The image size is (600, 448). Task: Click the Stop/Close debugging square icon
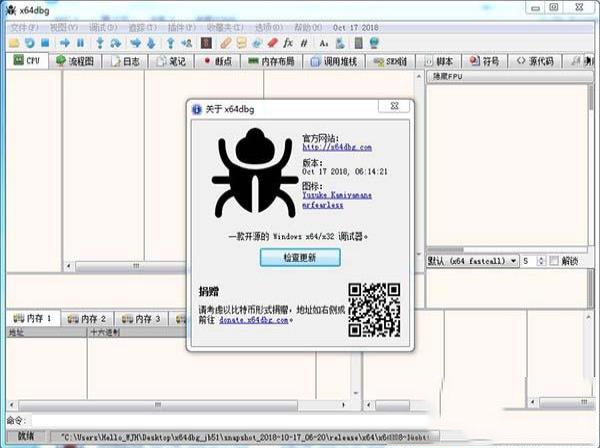45,43
